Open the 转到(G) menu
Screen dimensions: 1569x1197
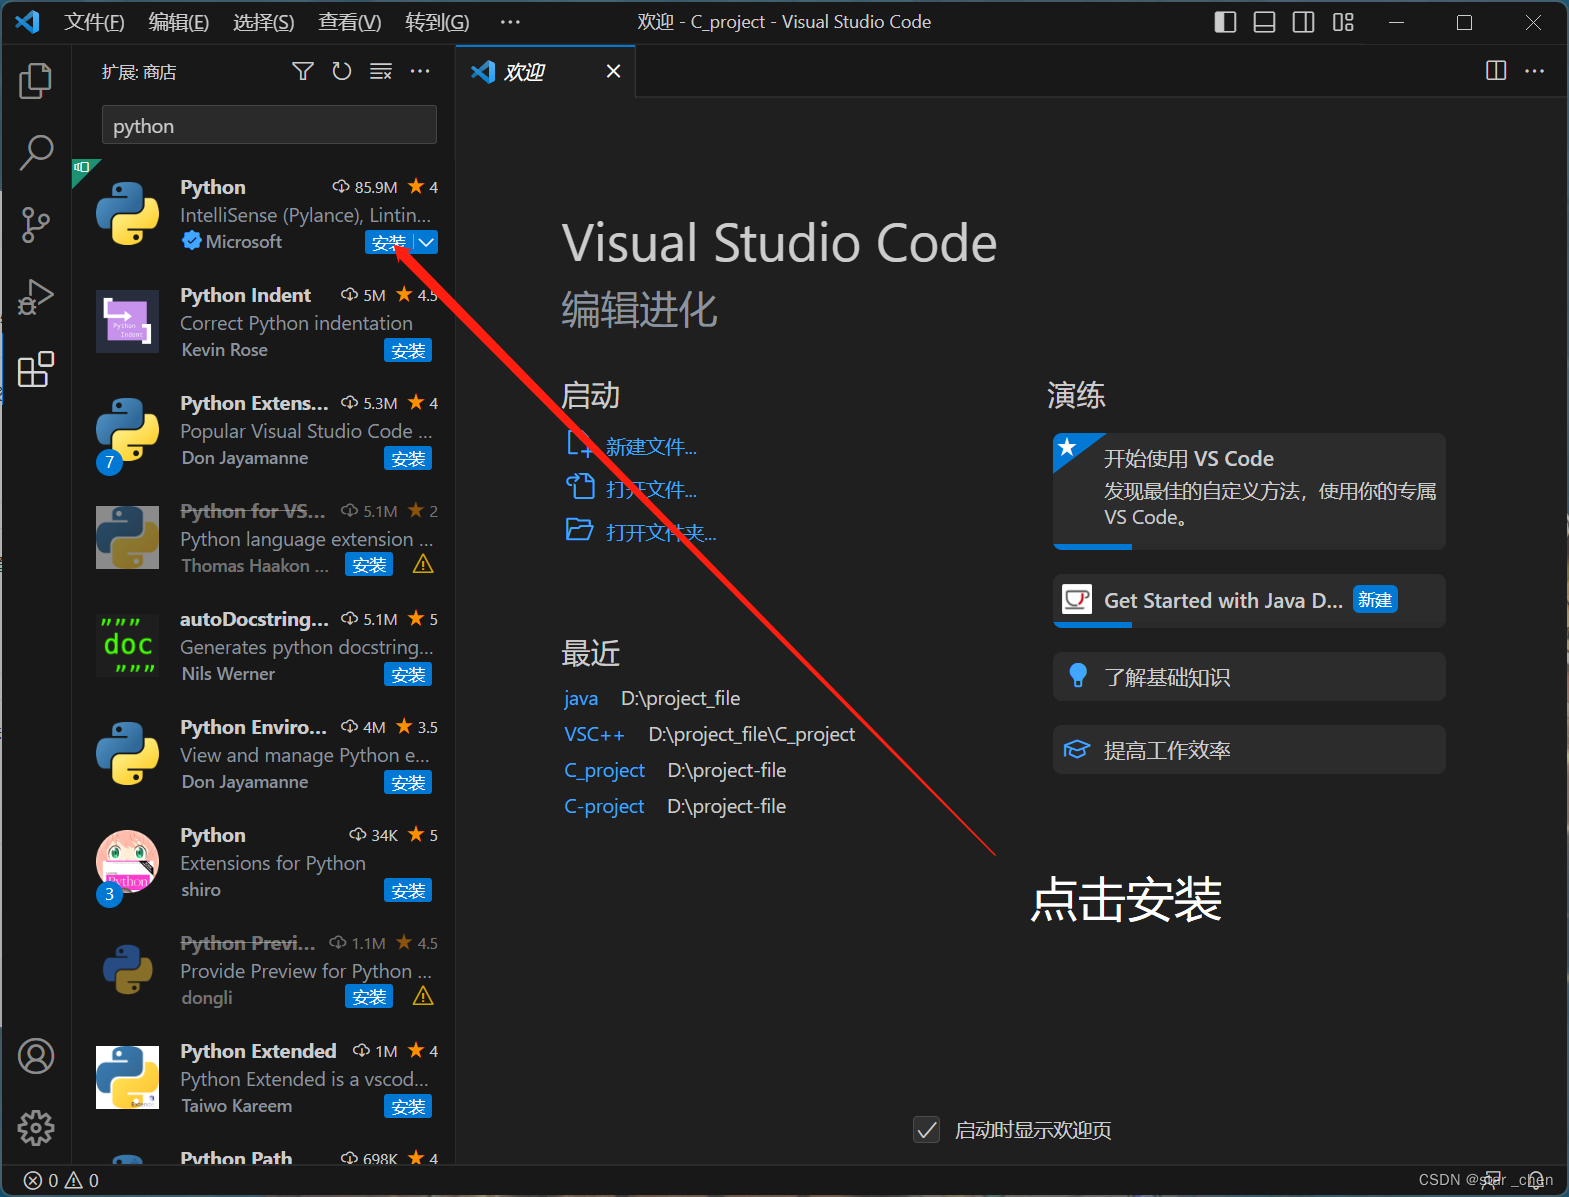tap(437, 22)
